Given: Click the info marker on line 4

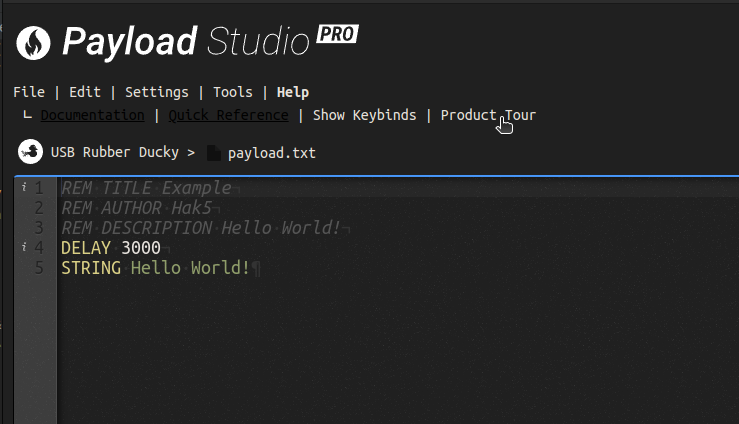Looking at the screenshot, I should coord(24,247).
